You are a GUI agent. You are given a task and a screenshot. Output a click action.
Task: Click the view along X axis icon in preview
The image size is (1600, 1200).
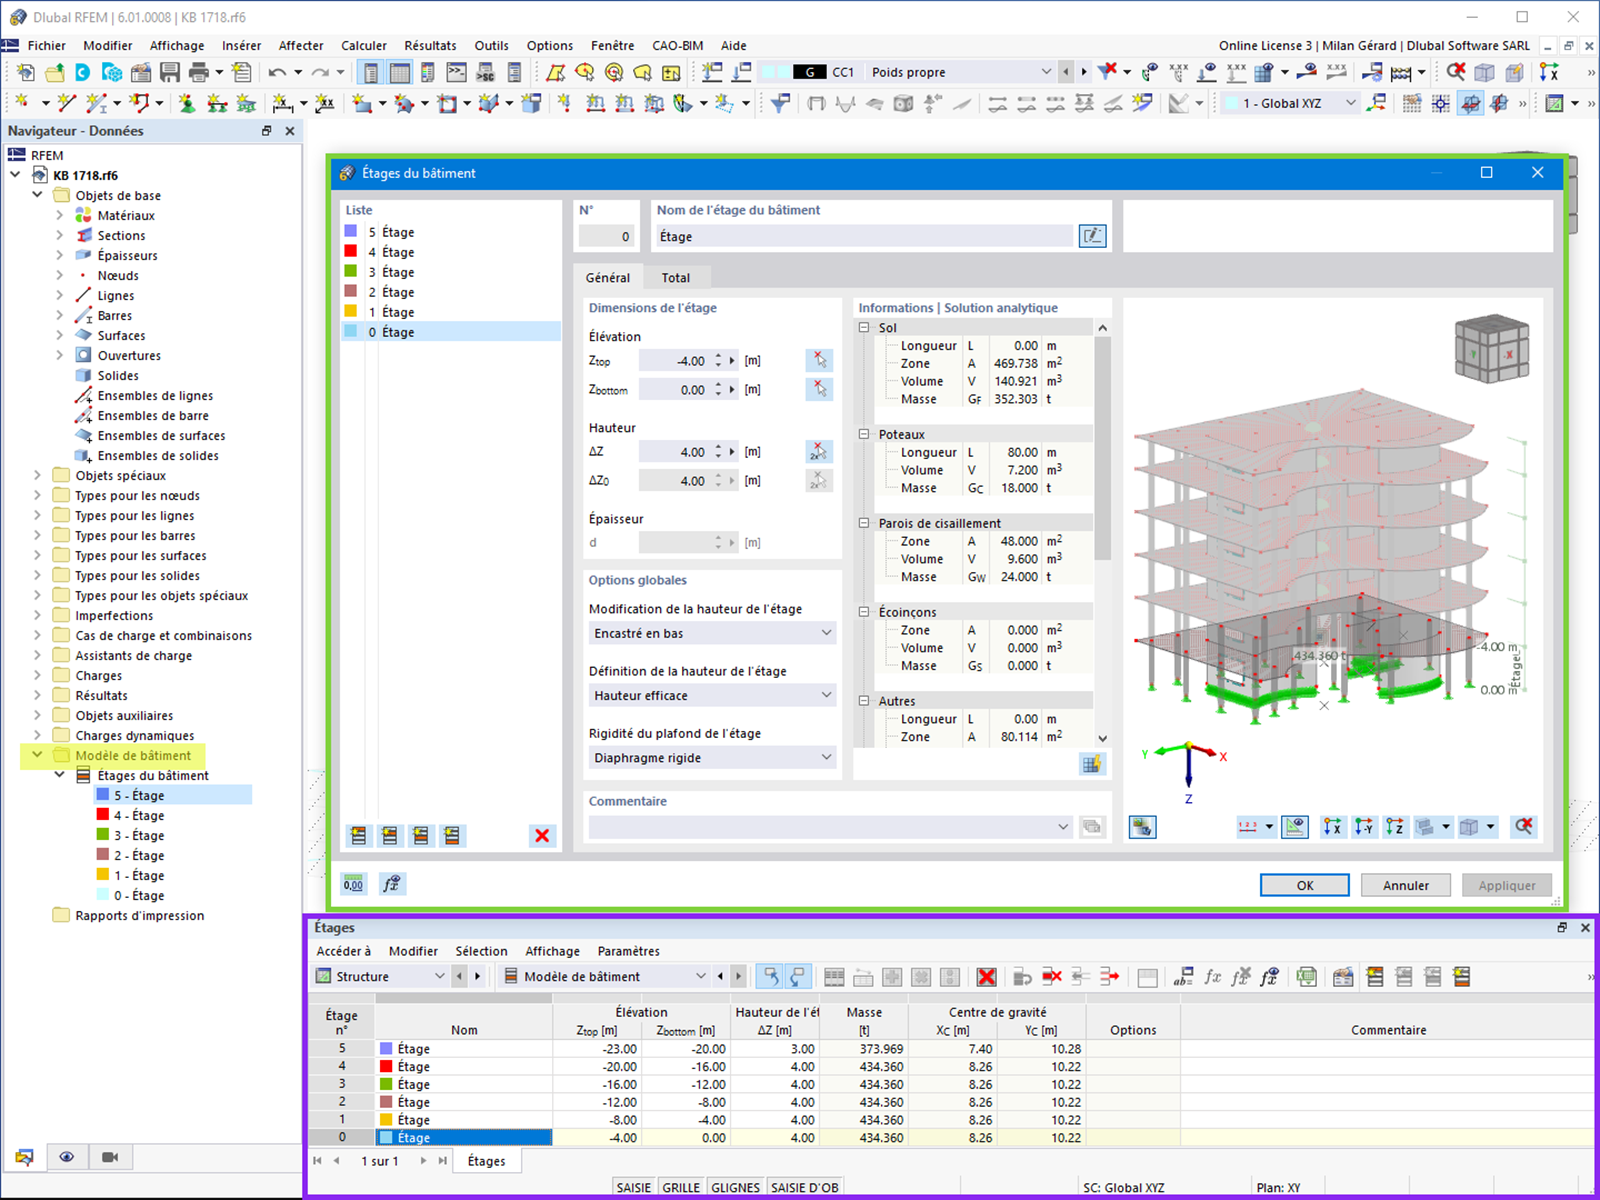click(x=1332, y=827)
